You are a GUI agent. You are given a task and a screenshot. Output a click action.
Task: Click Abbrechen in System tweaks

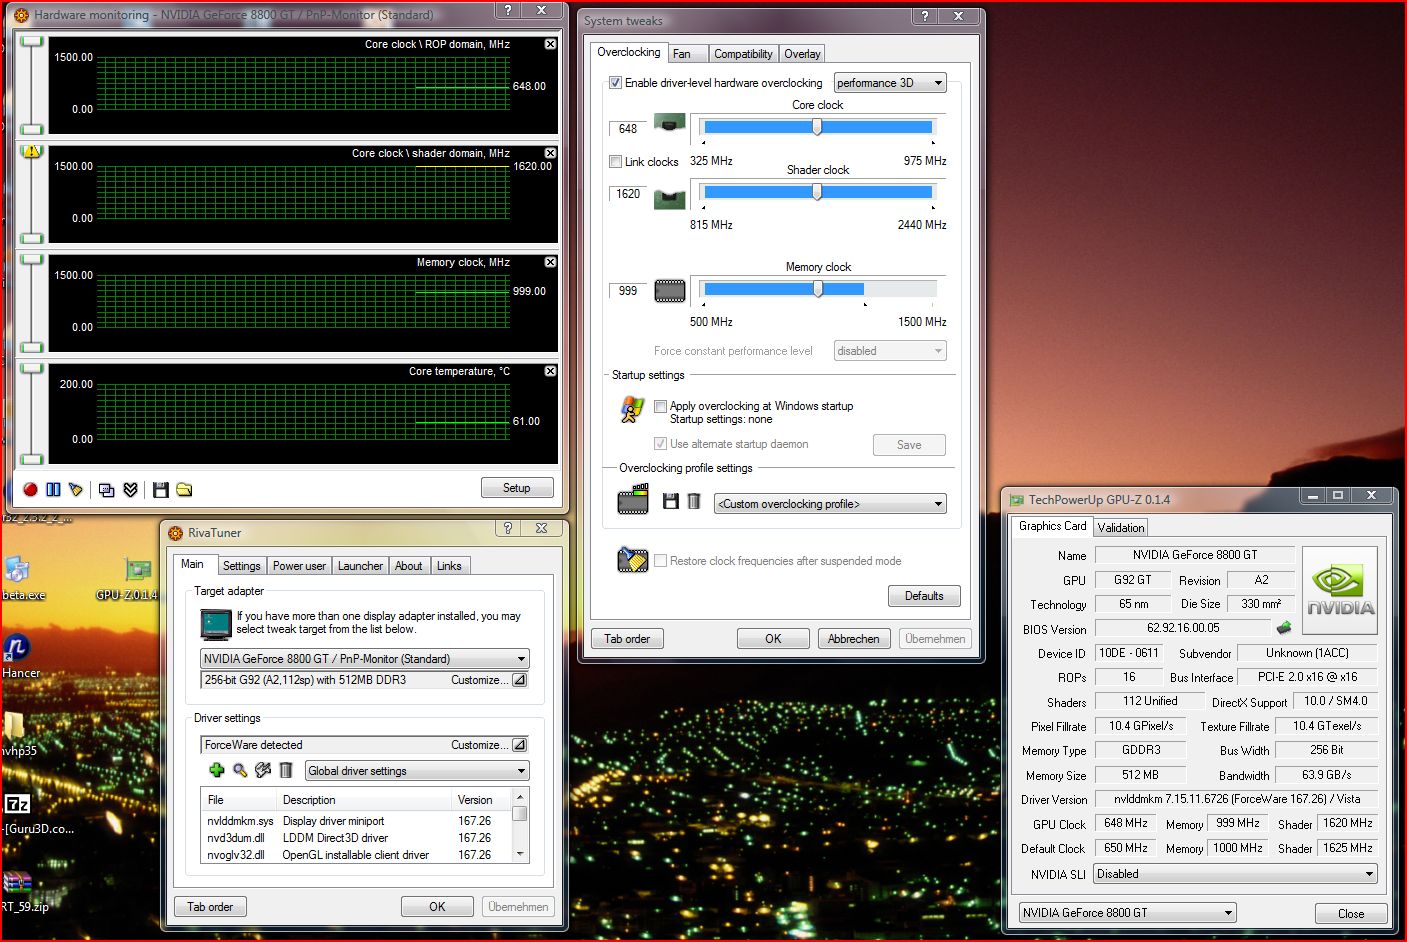tap(854, 639)
